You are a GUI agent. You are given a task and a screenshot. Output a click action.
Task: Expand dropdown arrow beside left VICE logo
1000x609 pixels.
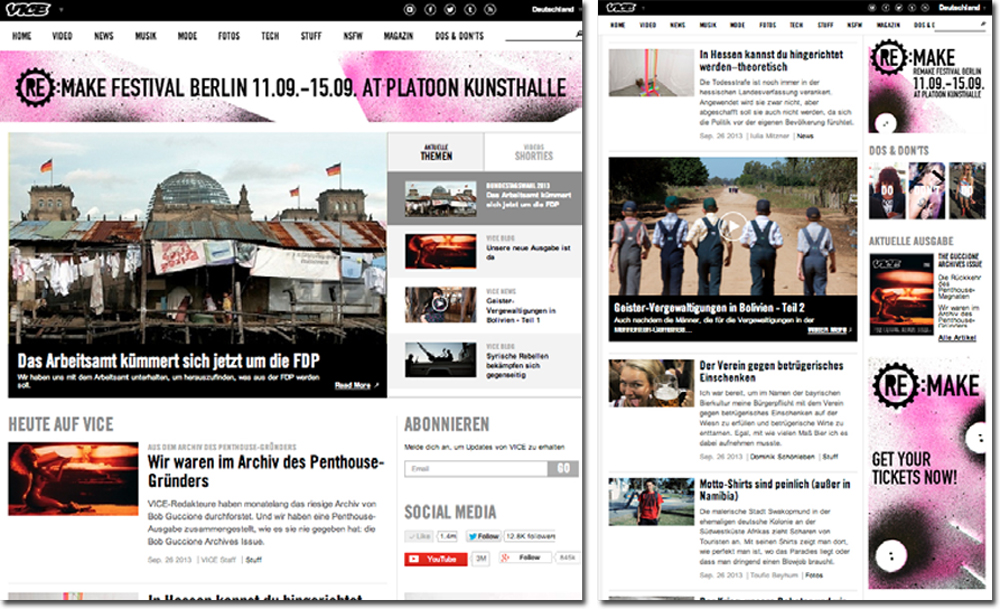point(61,10)
